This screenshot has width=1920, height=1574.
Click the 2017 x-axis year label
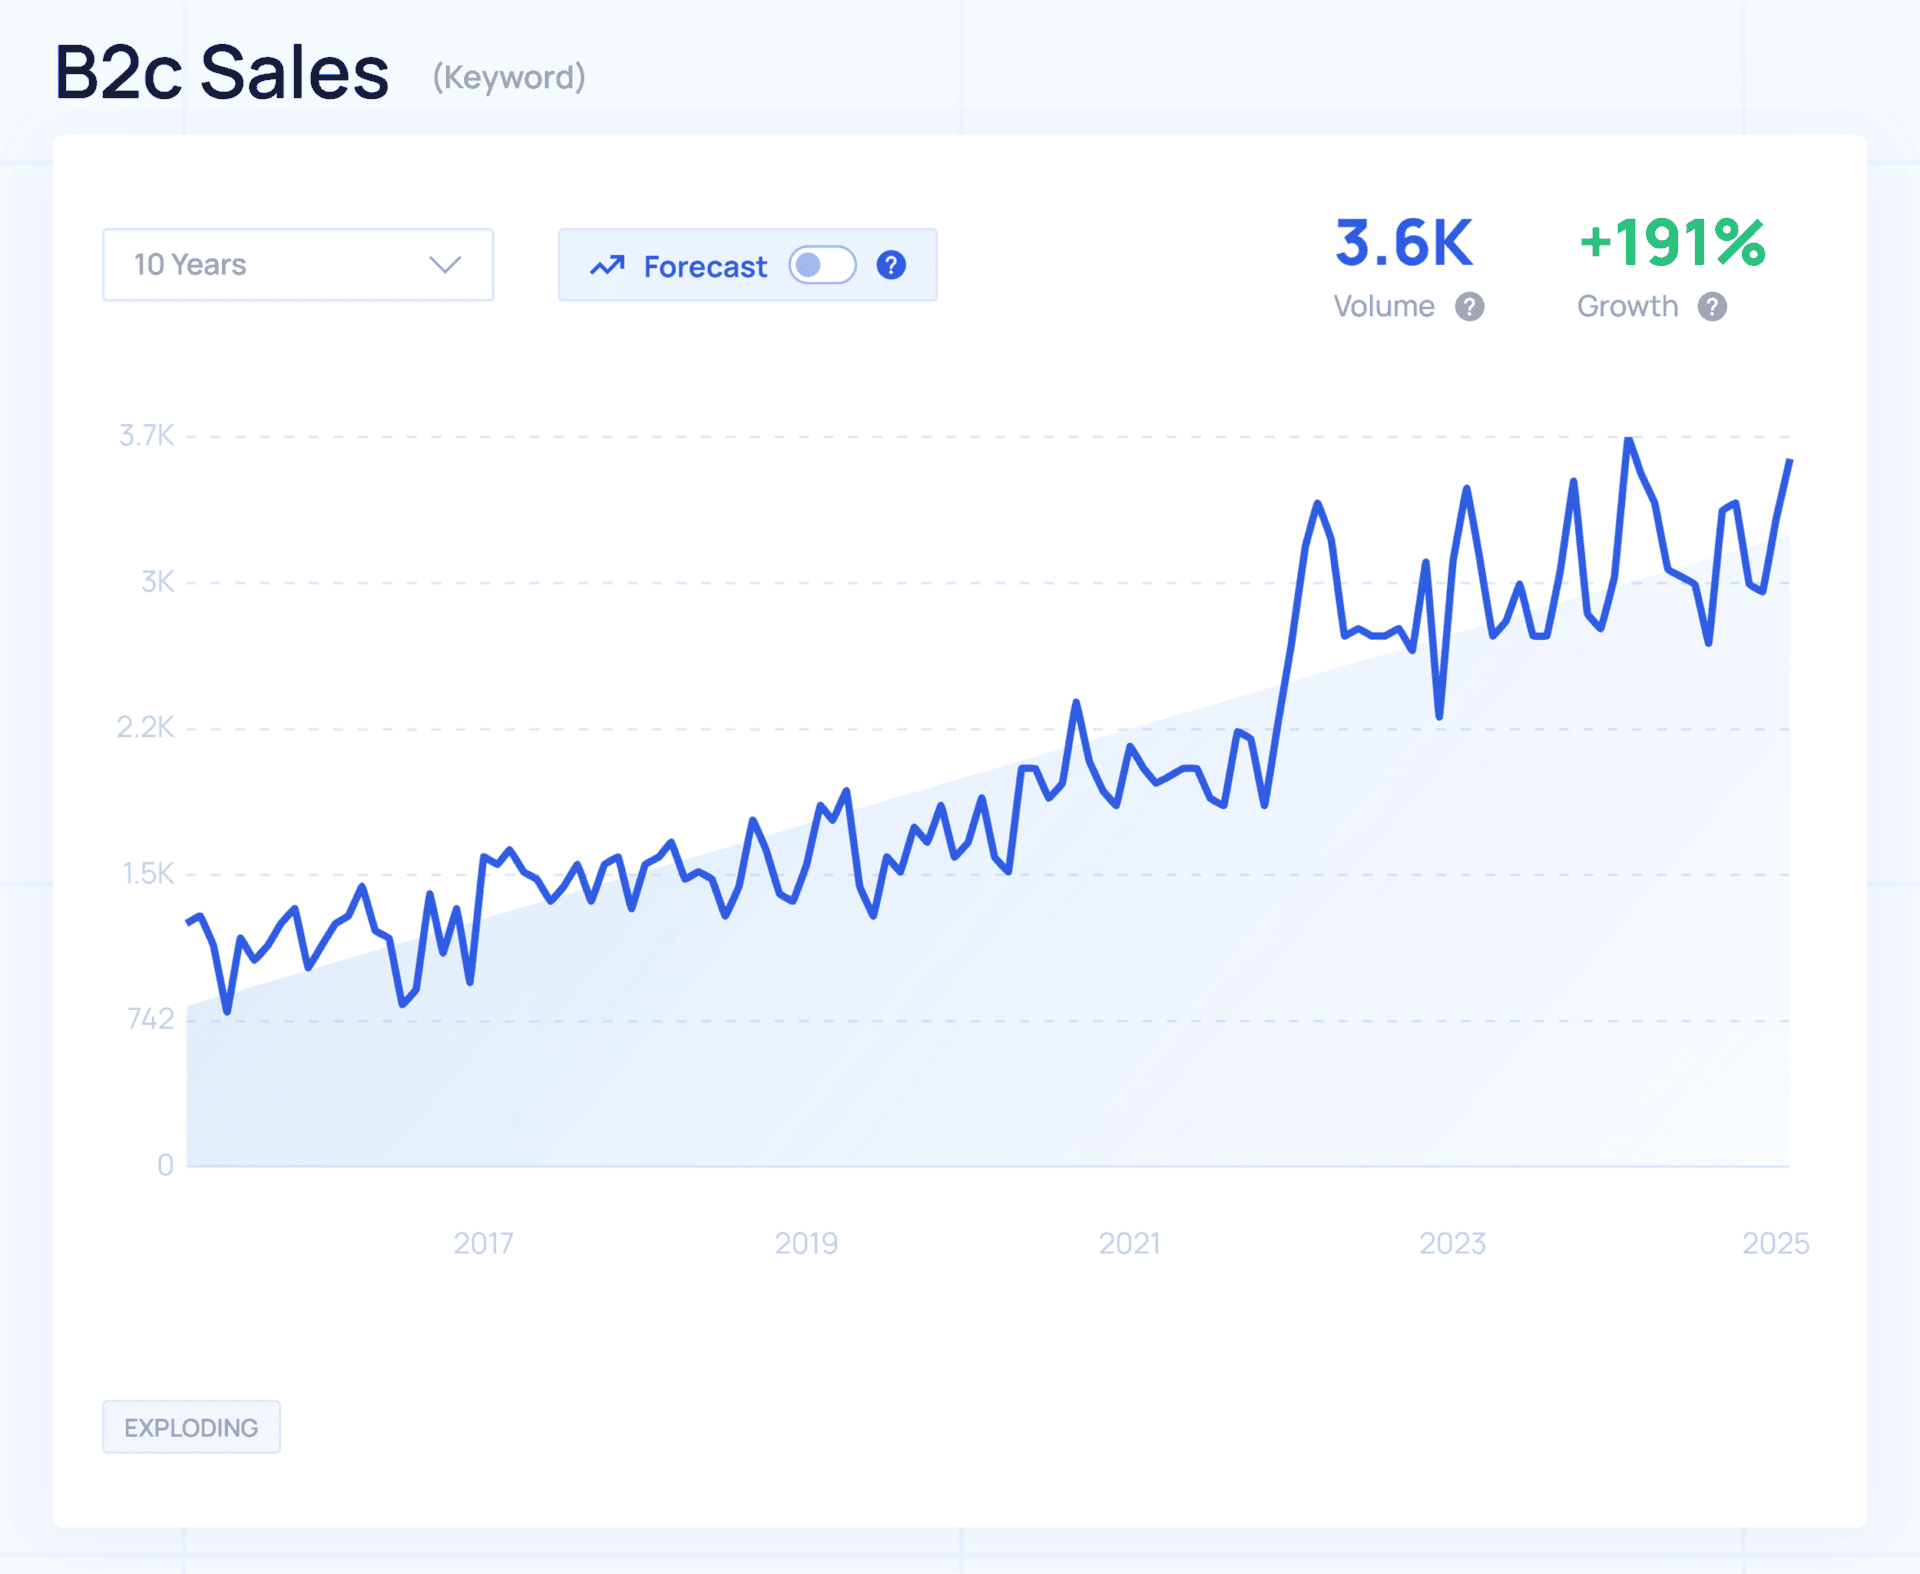[483, 1243]
